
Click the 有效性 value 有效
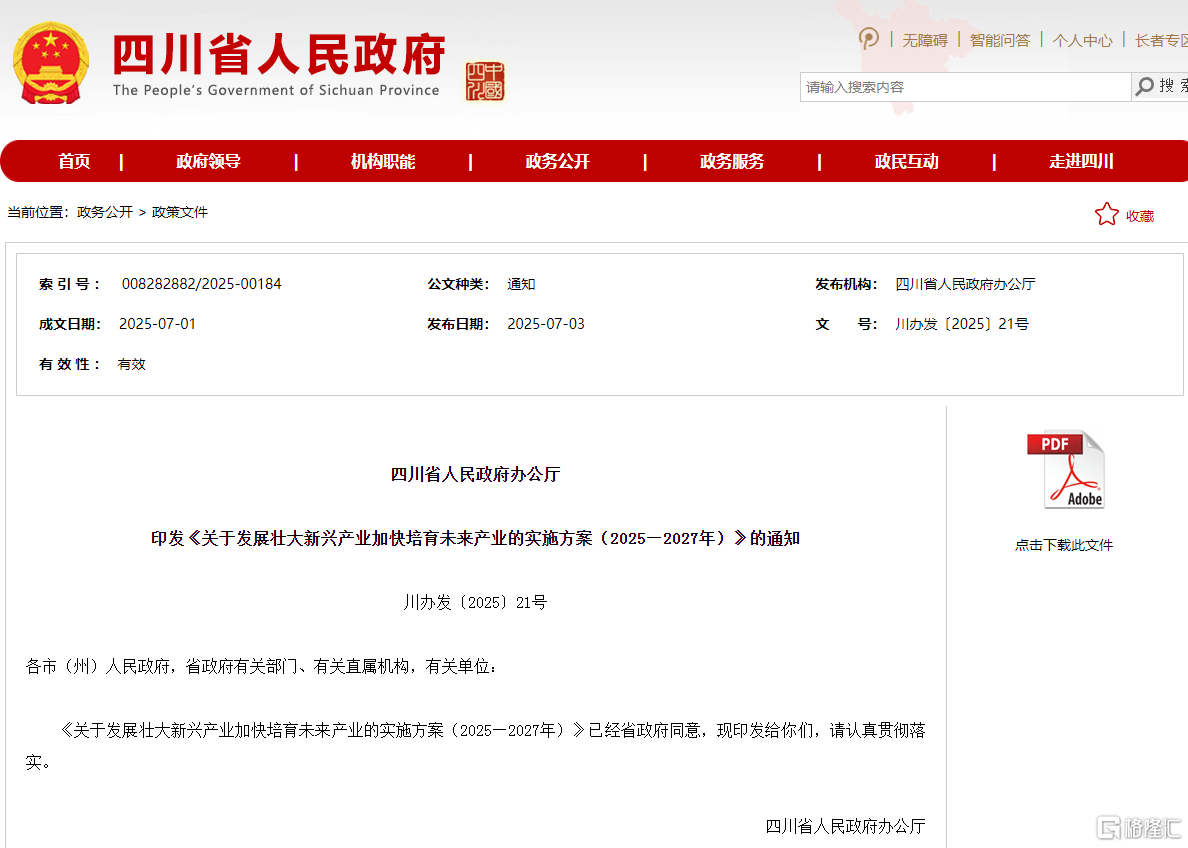(x=131, y=365)
